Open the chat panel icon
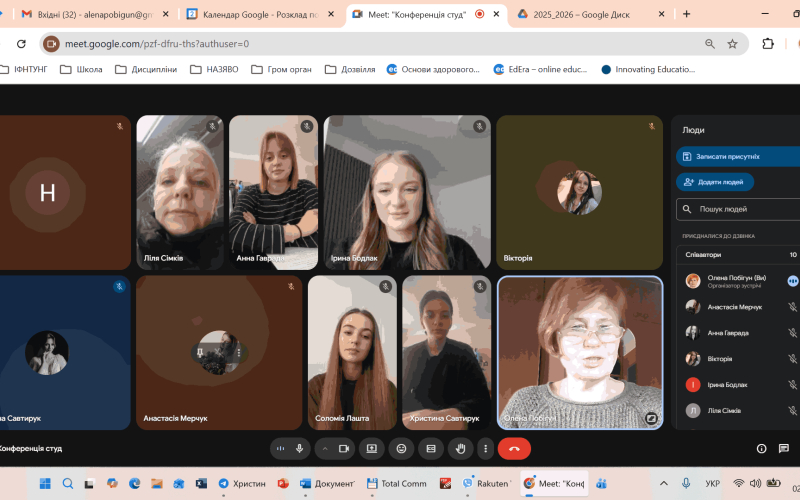Screen dimensions: 800x500 coord(786,449)
